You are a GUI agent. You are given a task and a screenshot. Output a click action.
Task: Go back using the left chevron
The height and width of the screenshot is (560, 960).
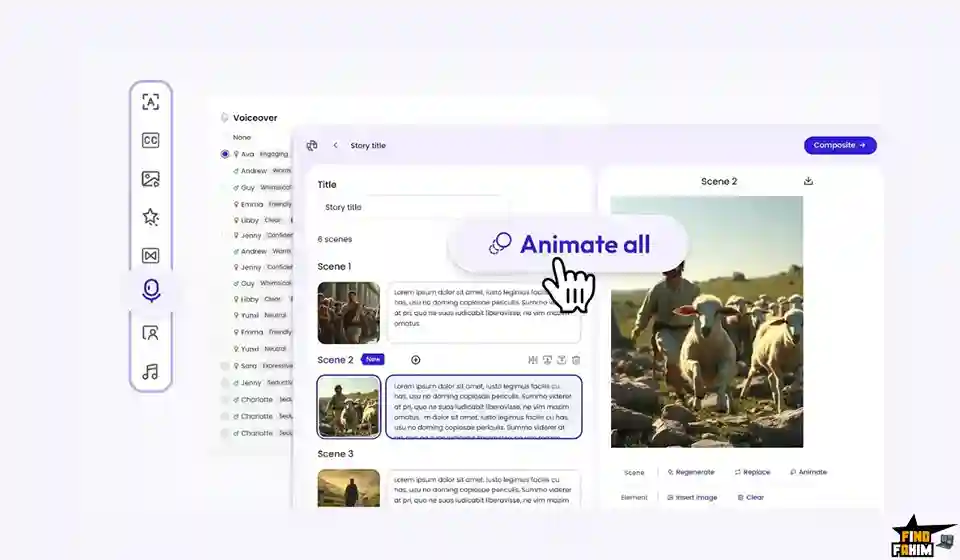pos(336,146)
